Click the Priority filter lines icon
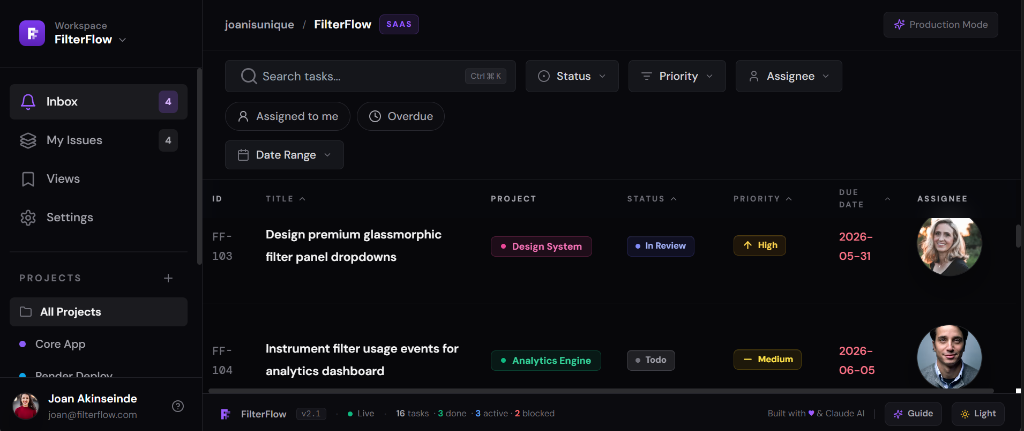 click(647, 76)
